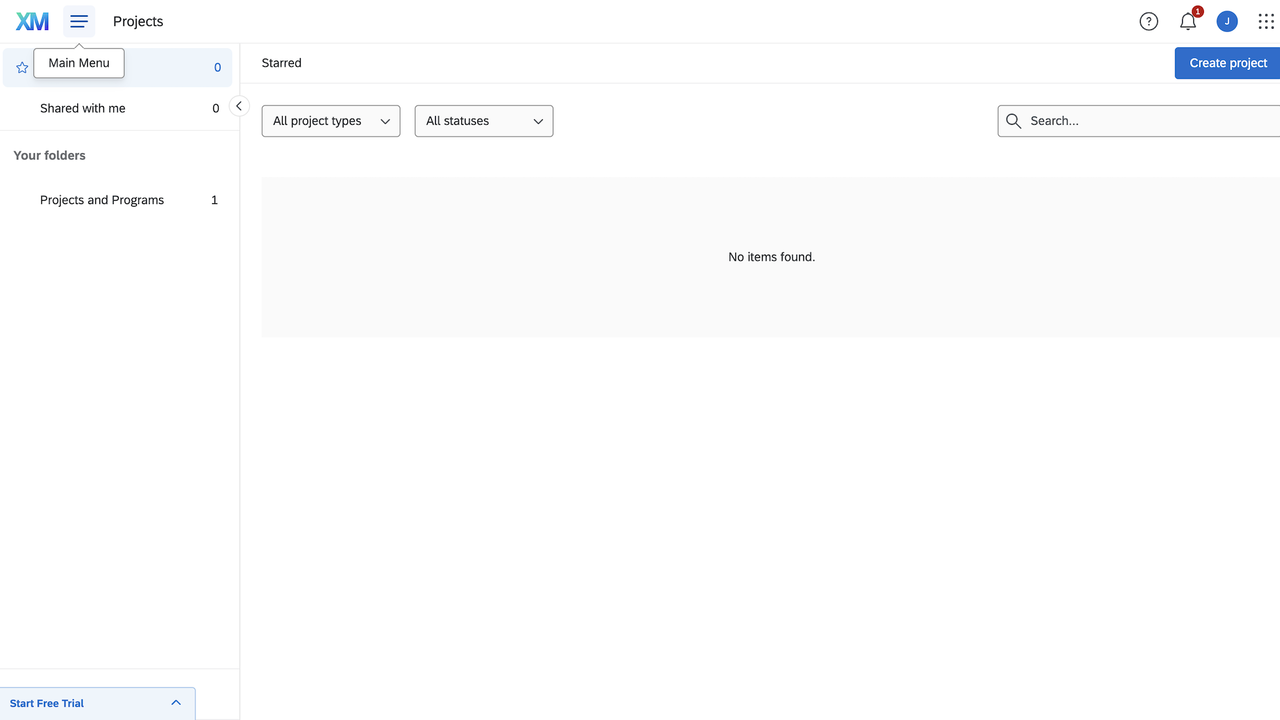
Task: Open the All statuses dropdown
Action: 484,121
